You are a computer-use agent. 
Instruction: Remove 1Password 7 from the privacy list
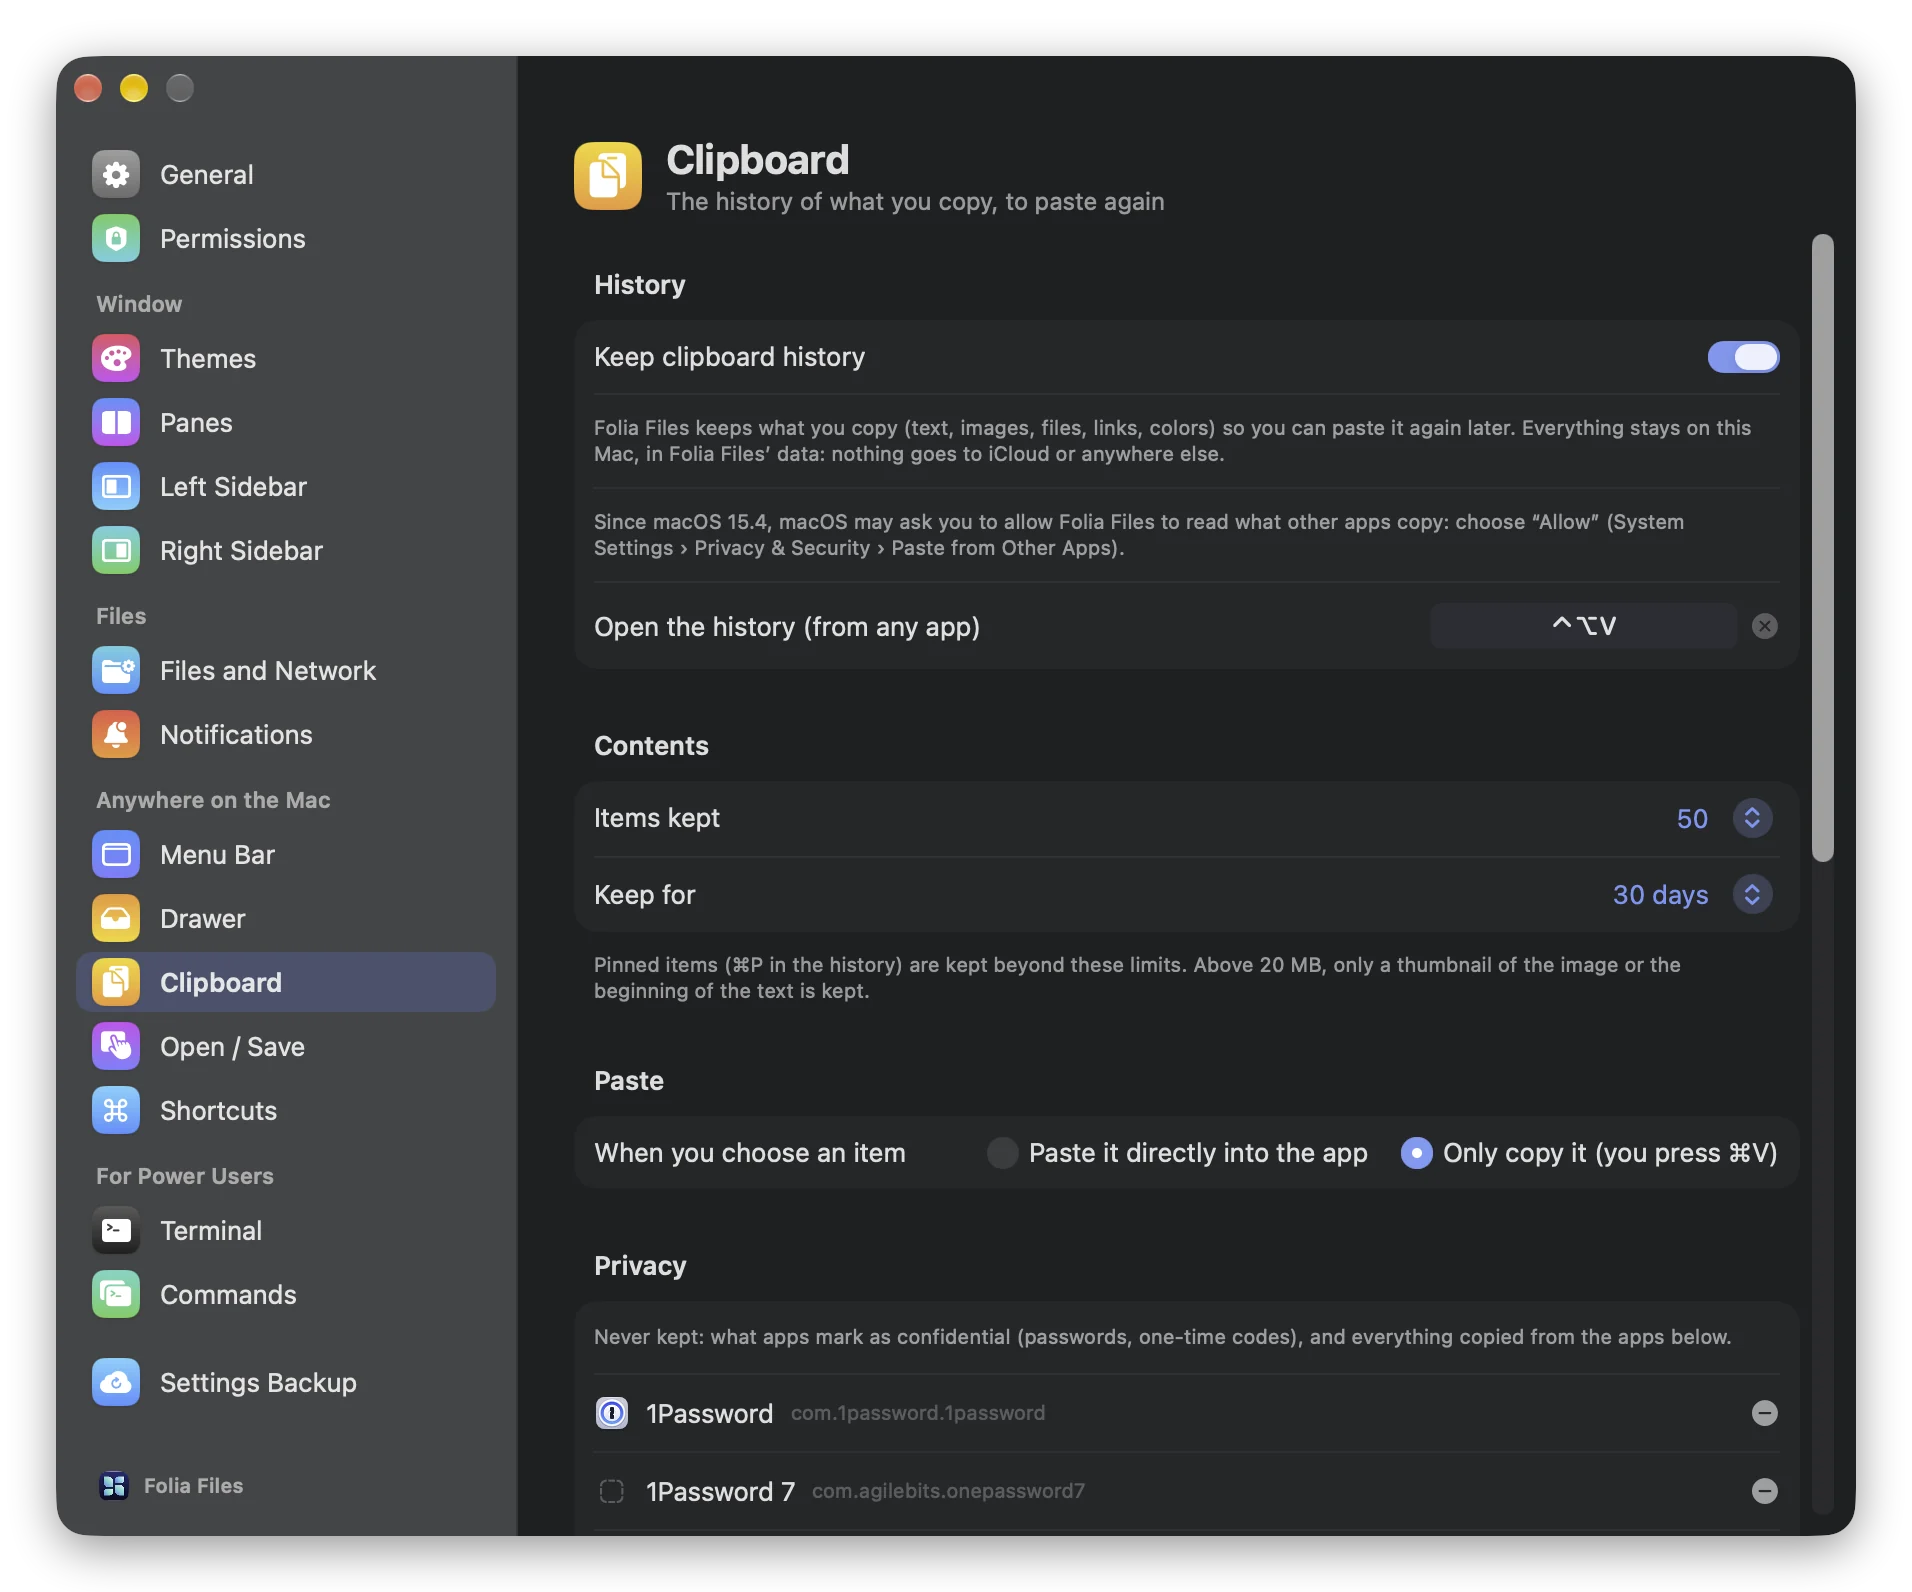point(1765,1491)
